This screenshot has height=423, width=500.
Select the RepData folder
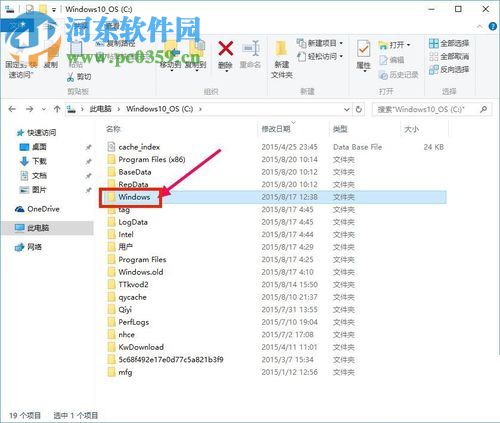pyautogui.click(x=128, y=184)
